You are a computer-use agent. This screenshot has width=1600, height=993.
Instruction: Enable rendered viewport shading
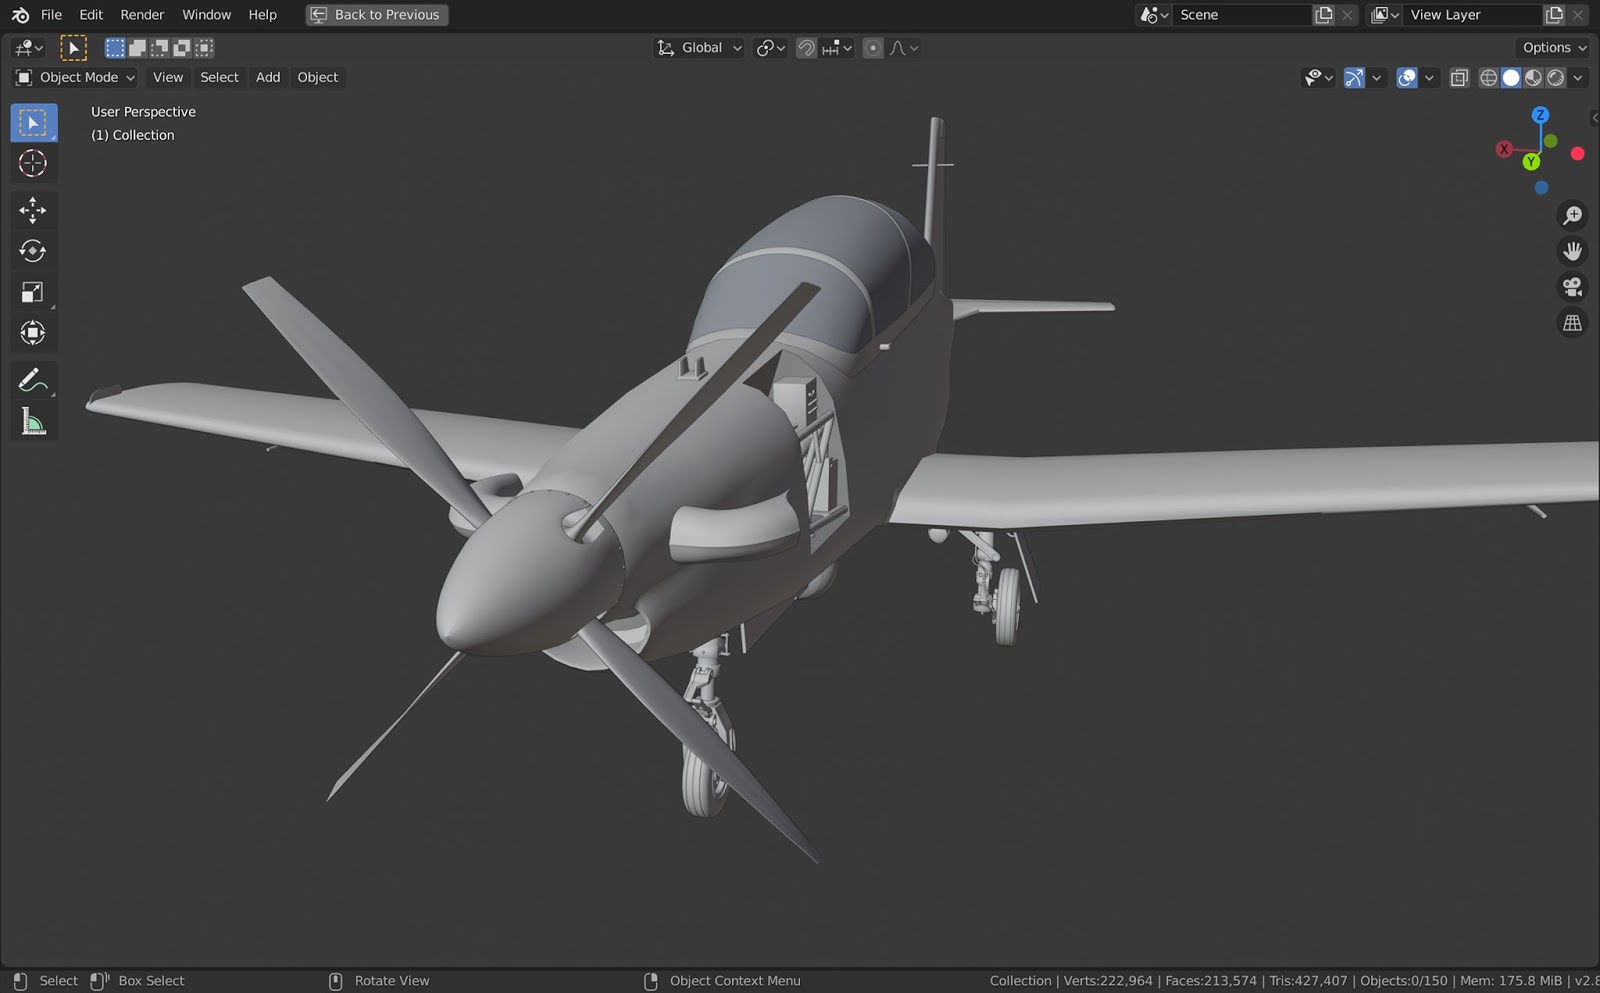pyautogui.click(x=1556, y=77)
